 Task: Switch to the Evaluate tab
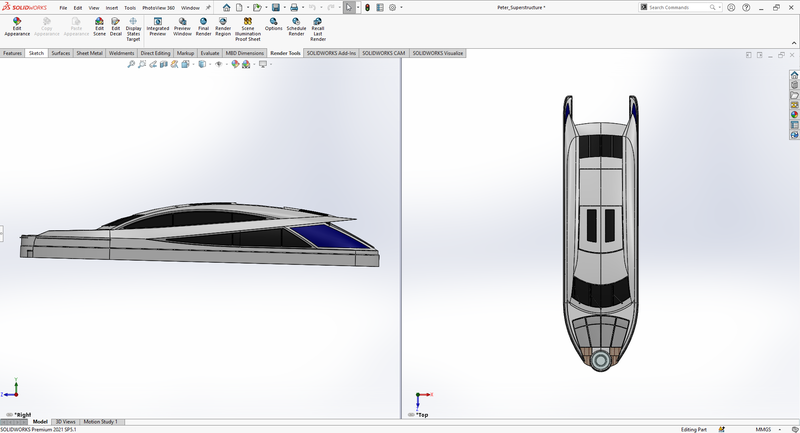(210, 53)
